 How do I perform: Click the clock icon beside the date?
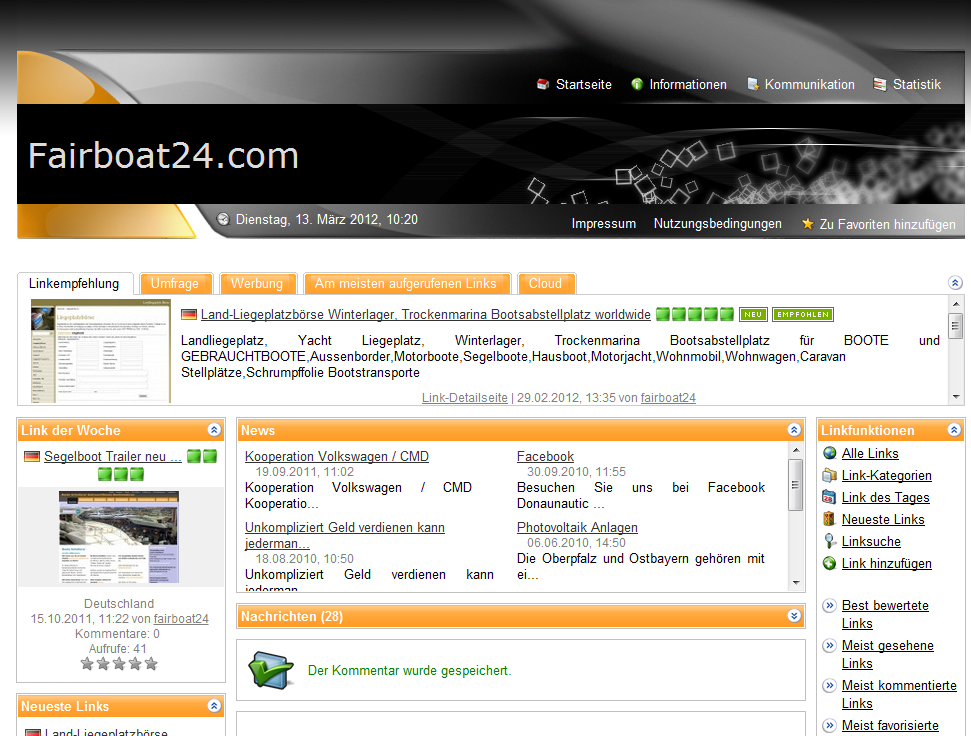click(223, 219)
